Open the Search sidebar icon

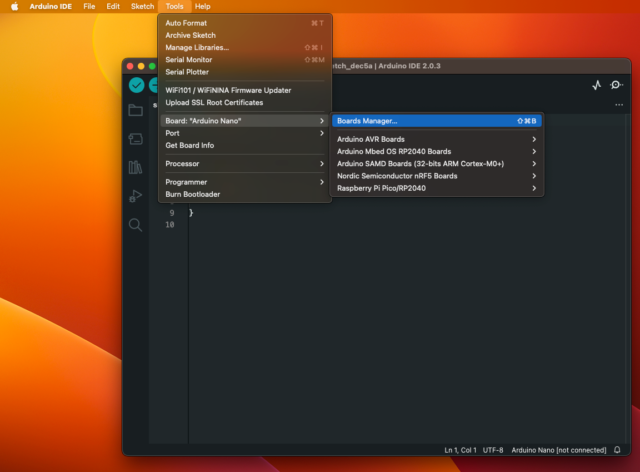point(135,225)
